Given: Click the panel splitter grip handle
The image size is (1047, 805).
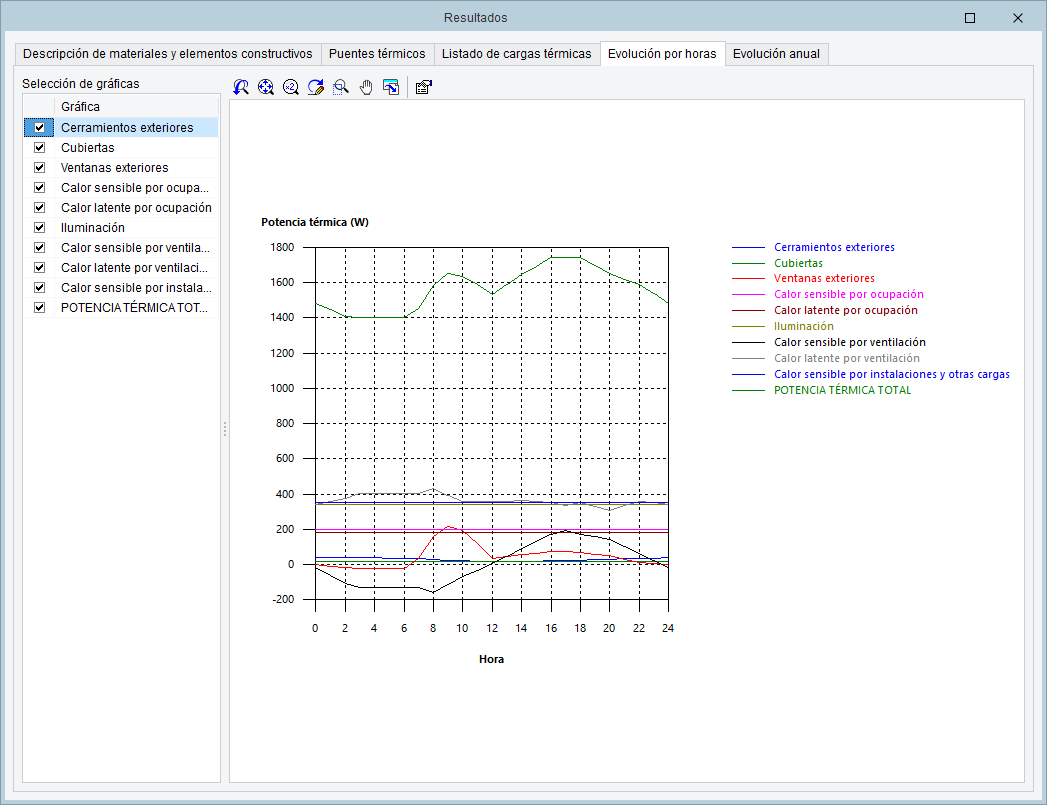Looking at the screenshot, I should coord(225,428).
